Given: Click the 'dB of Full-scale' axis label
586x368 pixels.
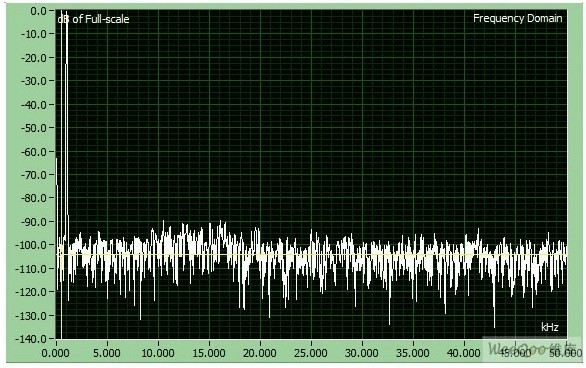Looking at the screenshot, I should [x=93, y=19].
